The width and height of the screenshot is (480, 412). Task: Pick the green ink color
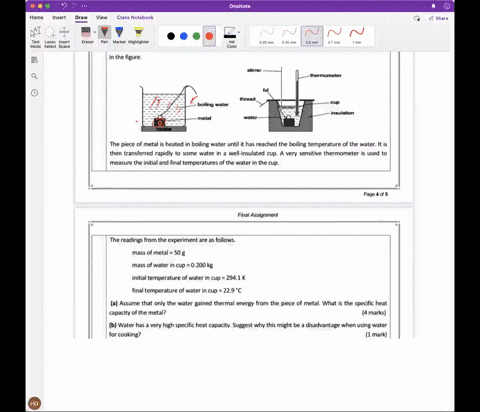coord(197,36)
